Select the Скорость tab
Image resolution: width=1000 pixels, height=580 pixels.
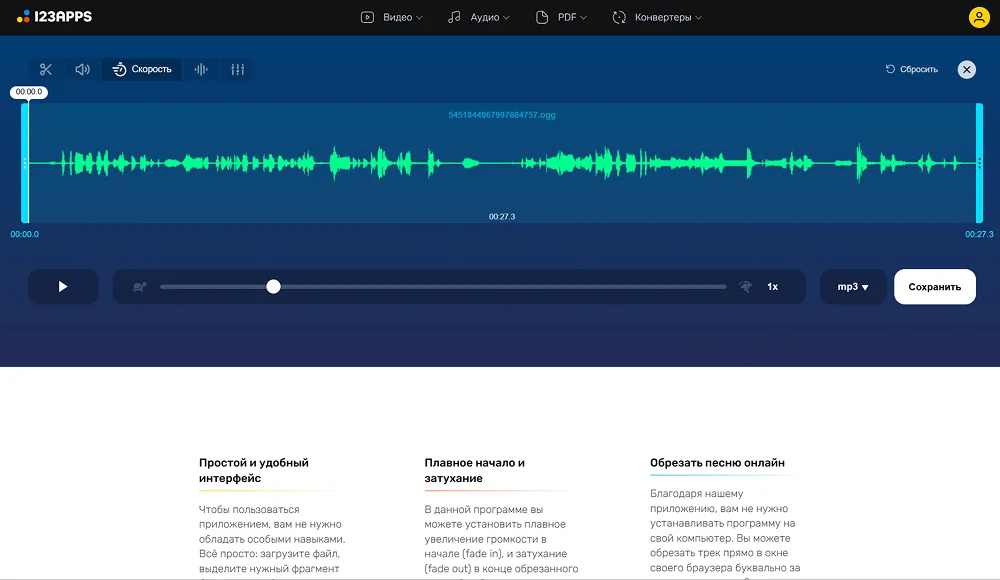tap(142, 69)
